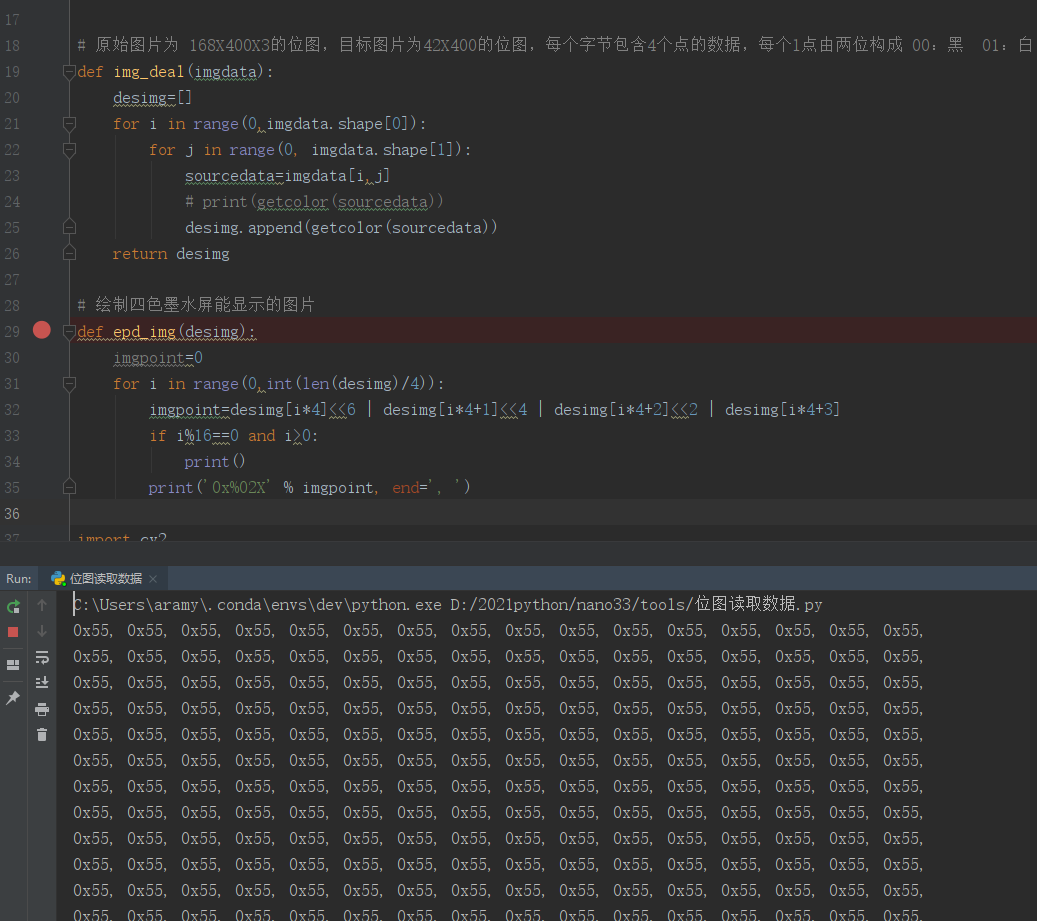Click the up arrow in Run console
The width and height of the screenshot is (1037, 921).
(42, 606)
